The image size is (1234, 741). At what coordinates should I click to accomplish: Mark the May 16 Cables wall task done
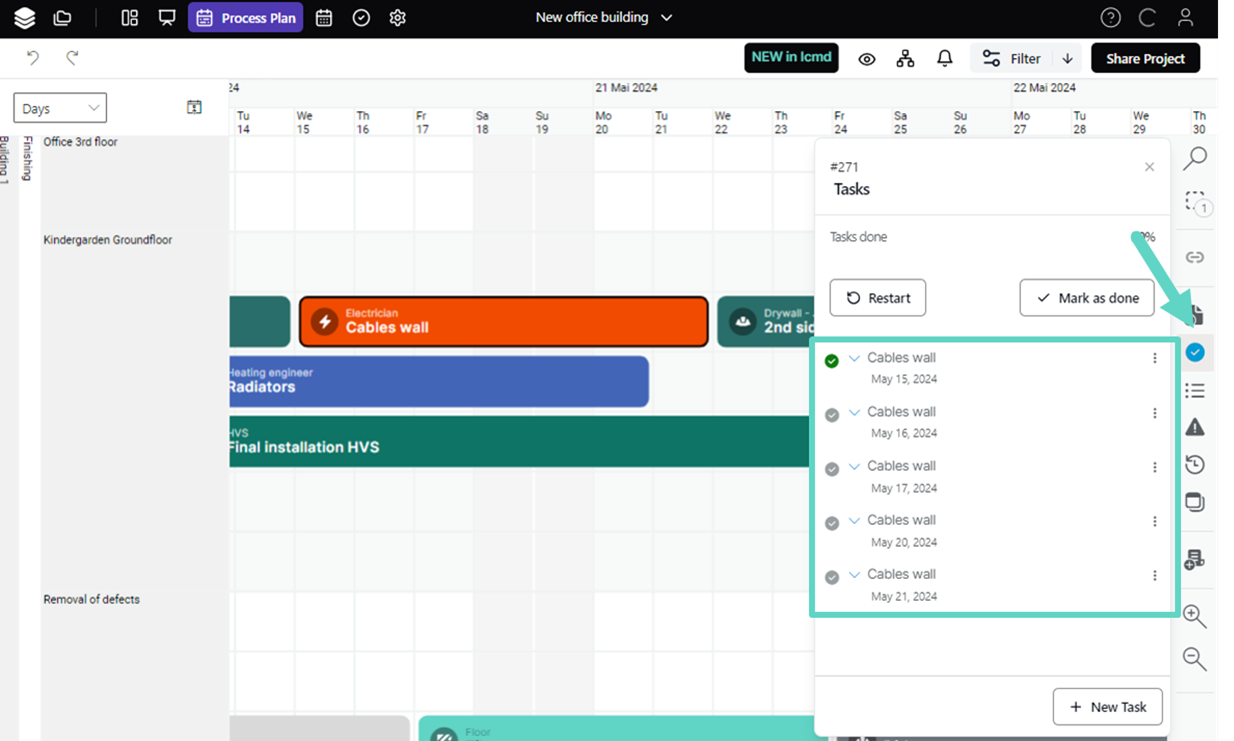[831, 415]
